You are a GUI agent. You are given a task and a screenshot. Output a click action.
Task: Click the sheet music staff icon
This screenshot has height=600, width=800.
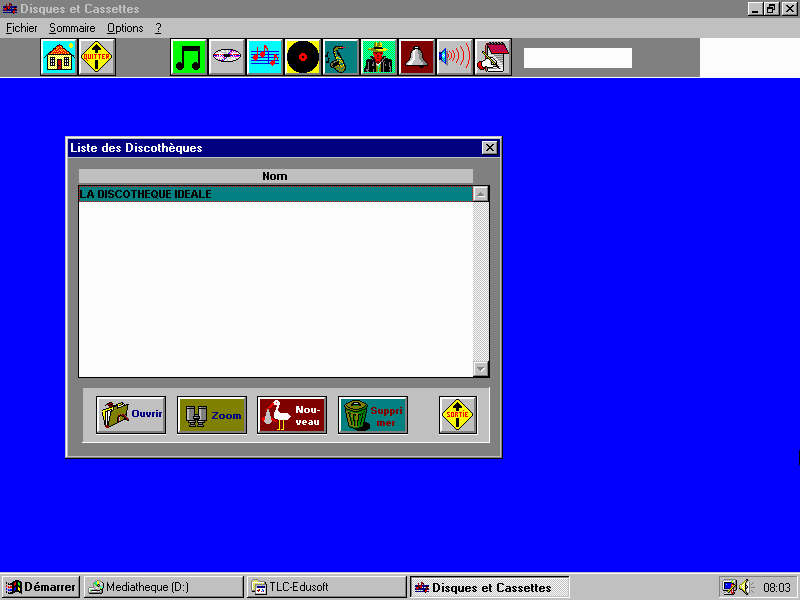(x=265, y=57)
